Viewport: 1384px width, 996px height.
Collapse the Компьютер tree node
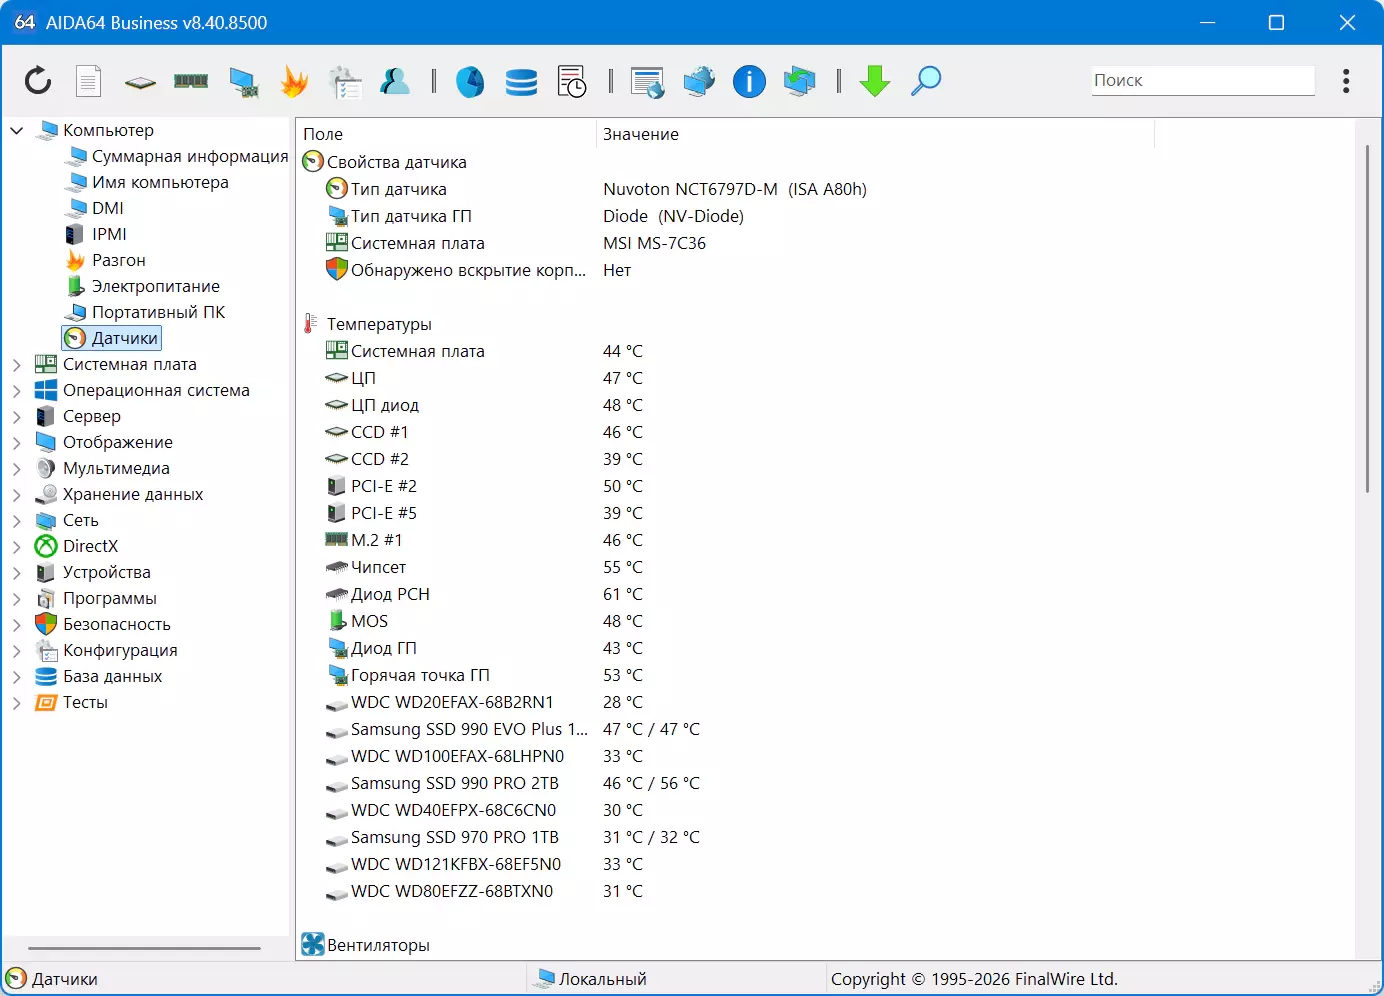coord(17,130)
